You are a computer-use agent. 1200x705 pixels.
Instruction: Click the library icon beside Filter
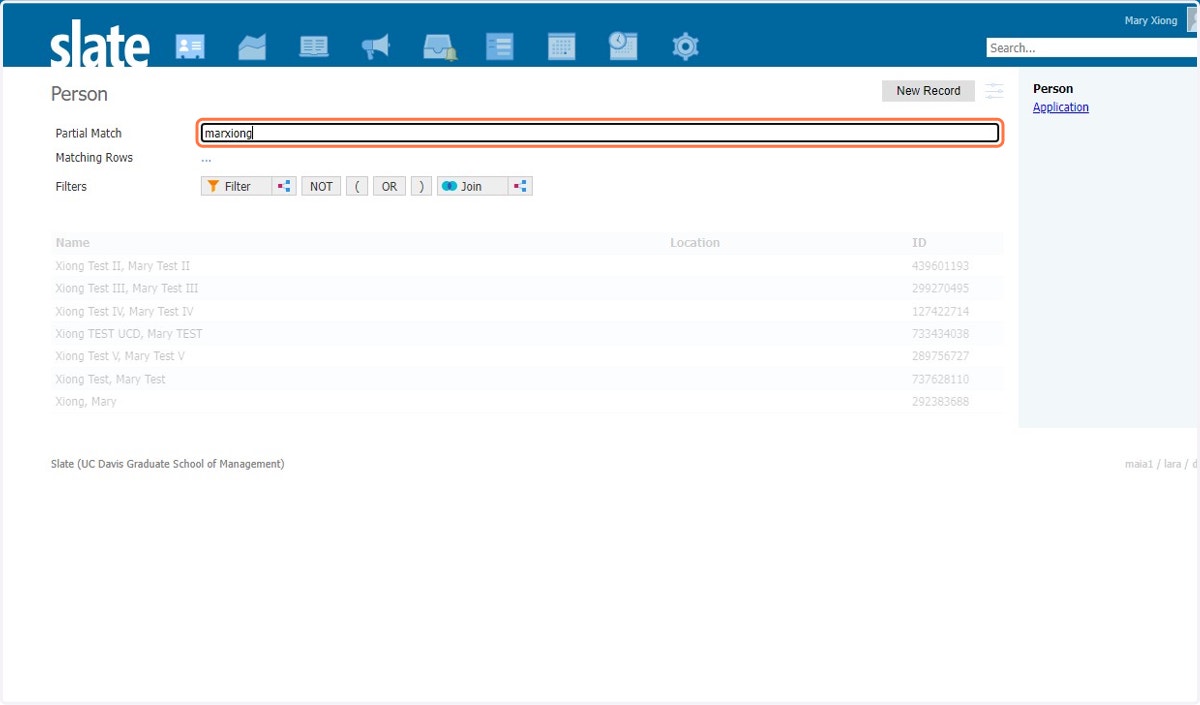pos(284,186)
